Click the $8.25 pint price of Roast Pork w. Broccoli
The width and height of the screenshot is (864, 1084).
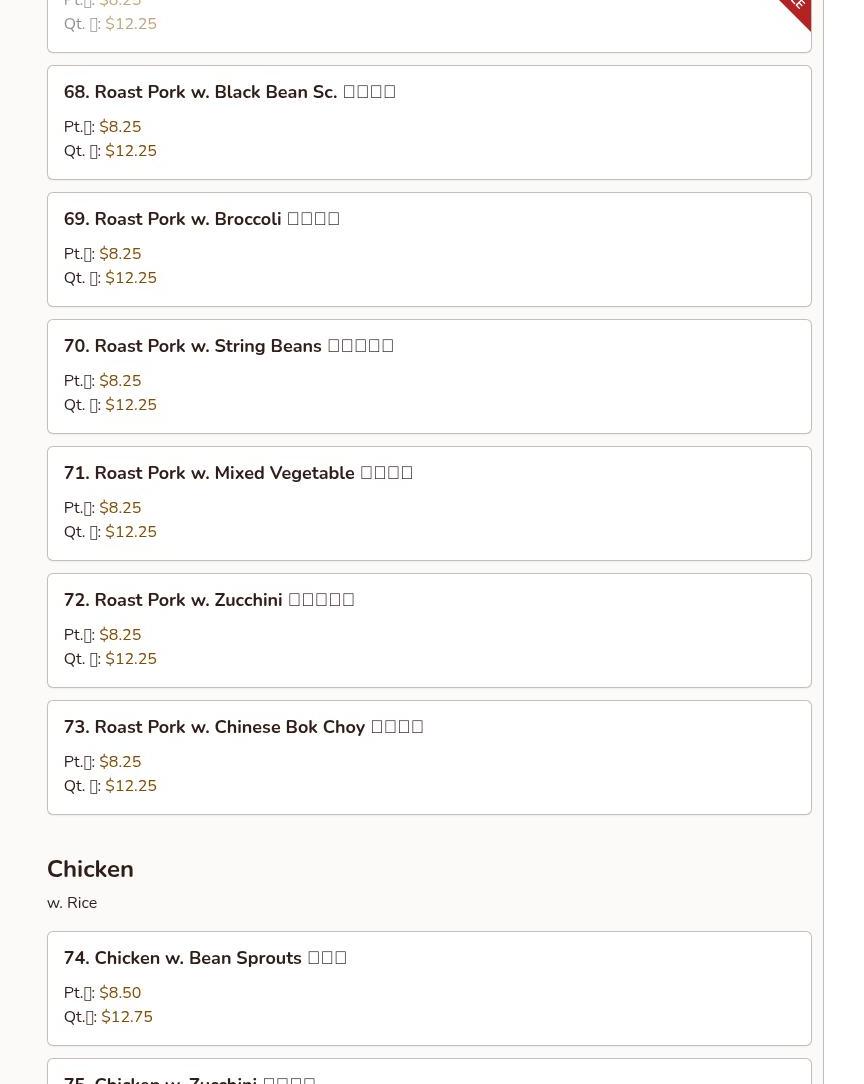[x=120, y=254]
